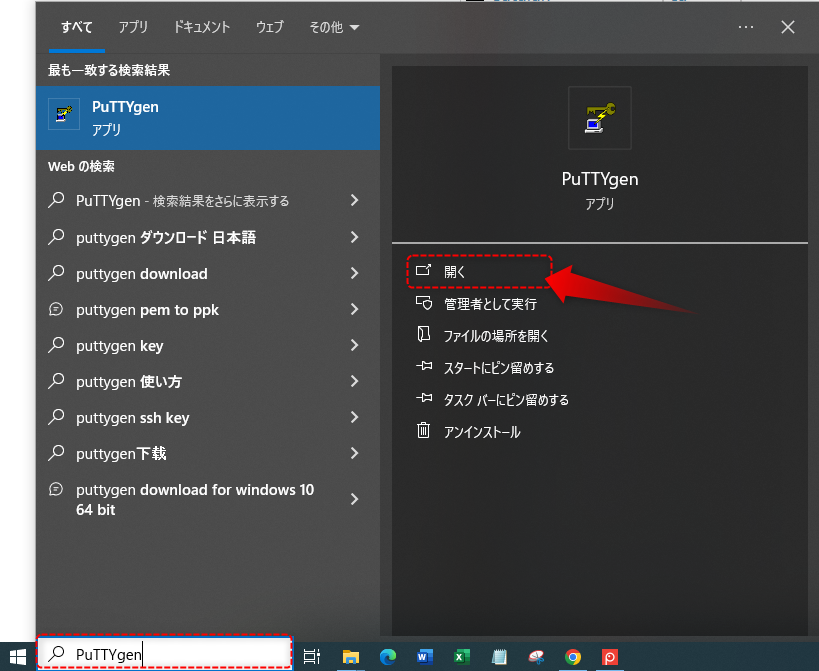The width and height of the screenshot is (819, 671).
Task: Open Notepad from taskbar
Action: [499, 656]
